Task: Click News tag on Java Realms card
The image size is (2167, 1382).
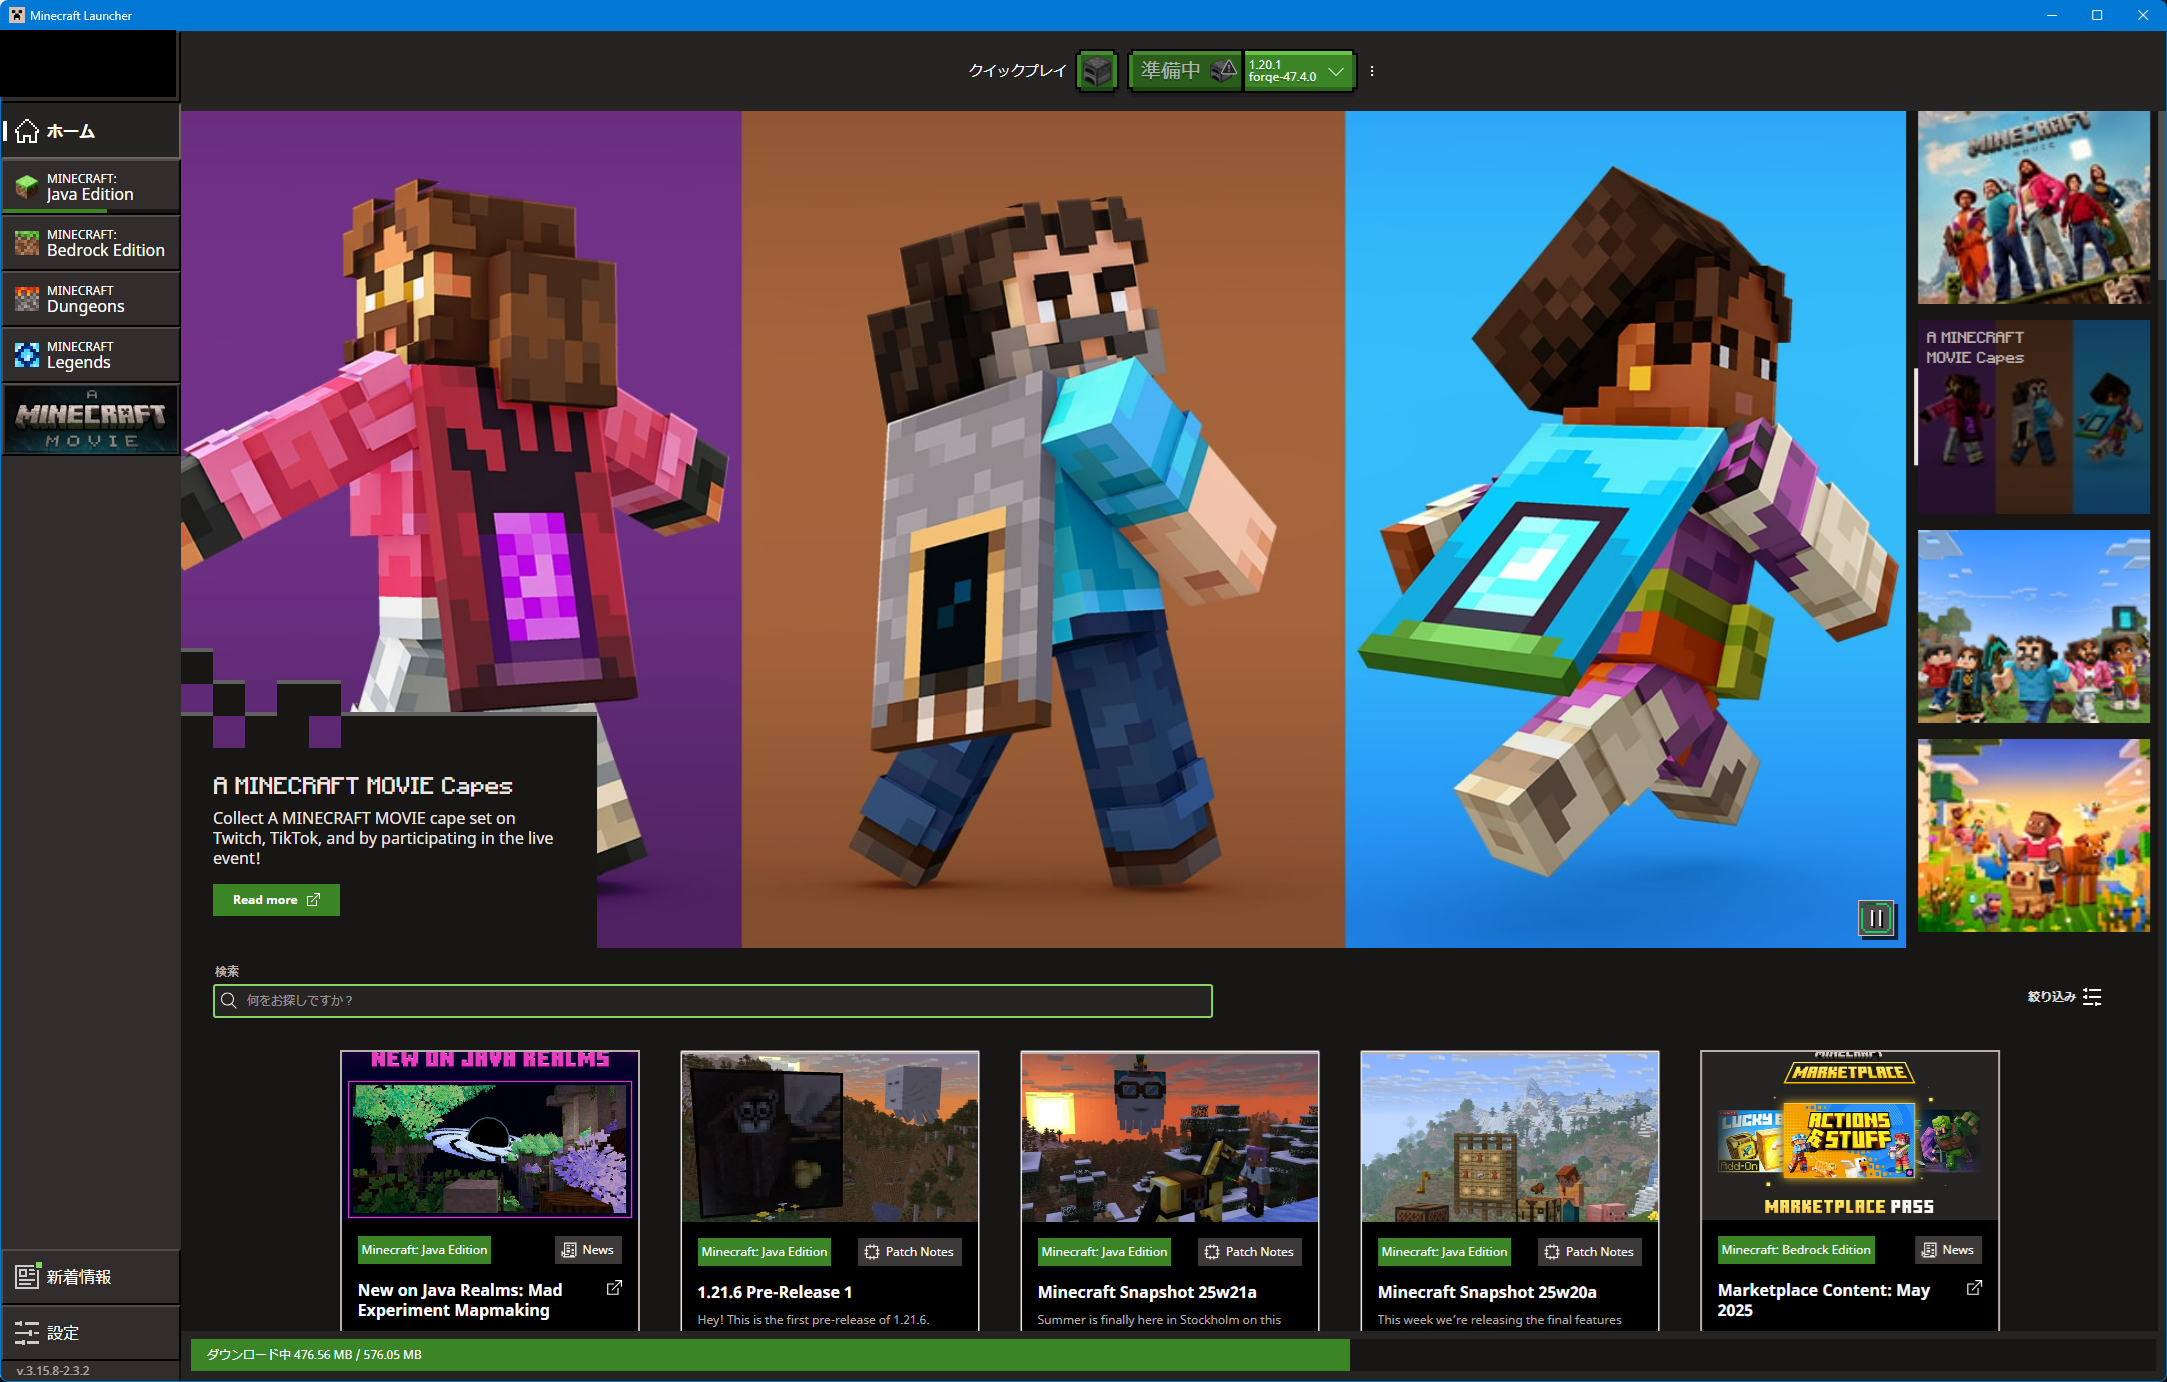Action: (588, 1250)
